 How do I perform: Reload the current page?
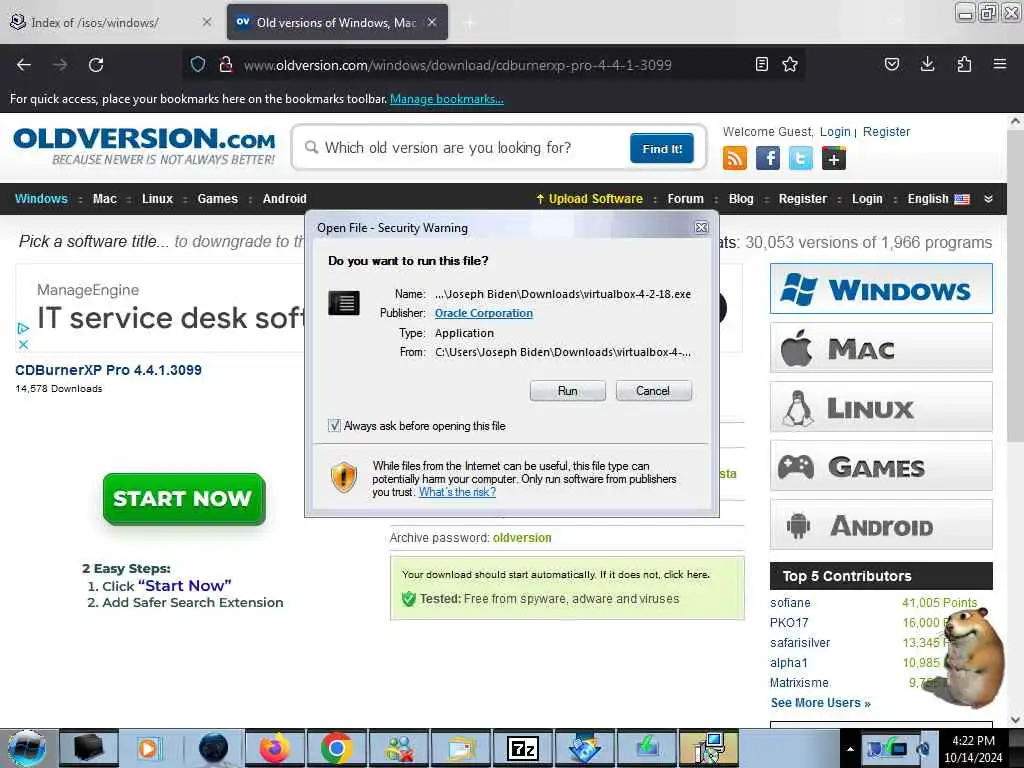point(96,65)
